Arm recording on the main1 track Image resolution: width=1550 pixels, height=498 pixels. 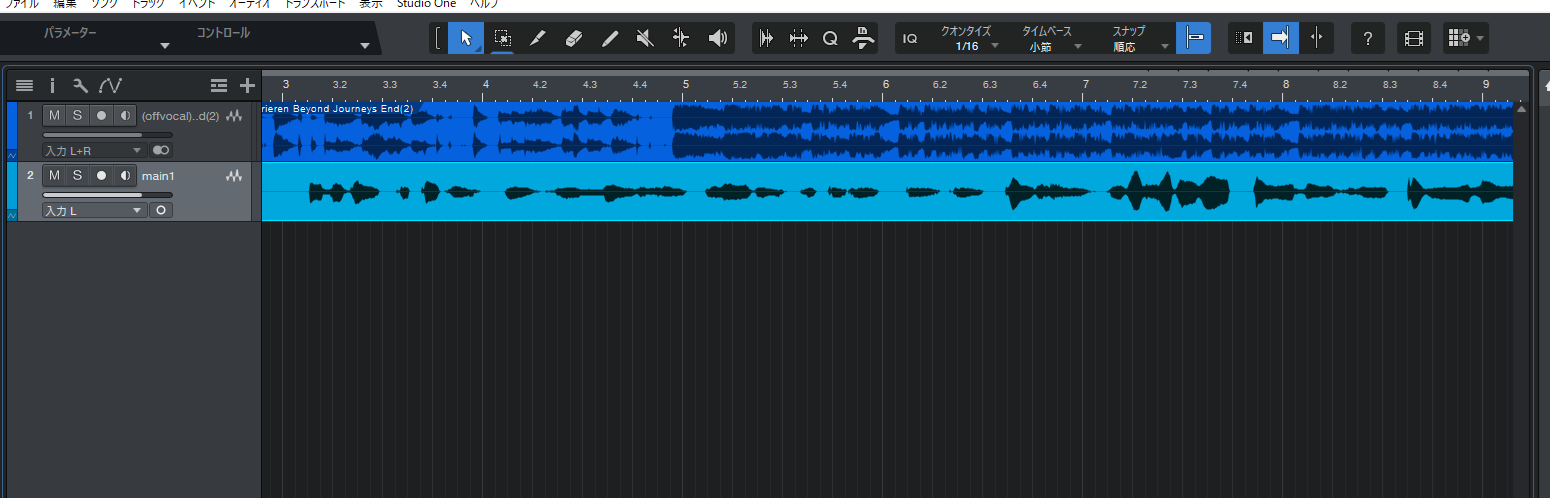(x=101, y=176)
